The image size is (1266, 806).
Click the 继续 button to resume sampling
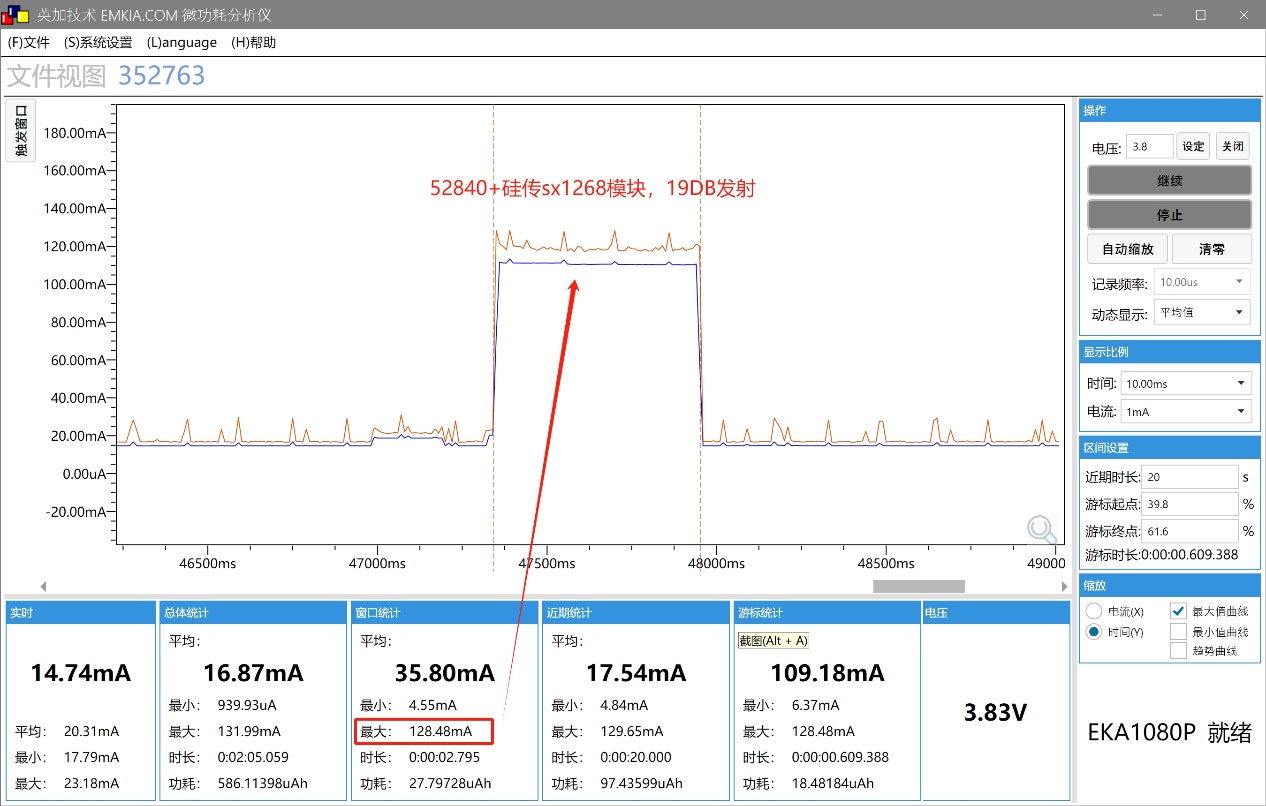click(1168, 180)
